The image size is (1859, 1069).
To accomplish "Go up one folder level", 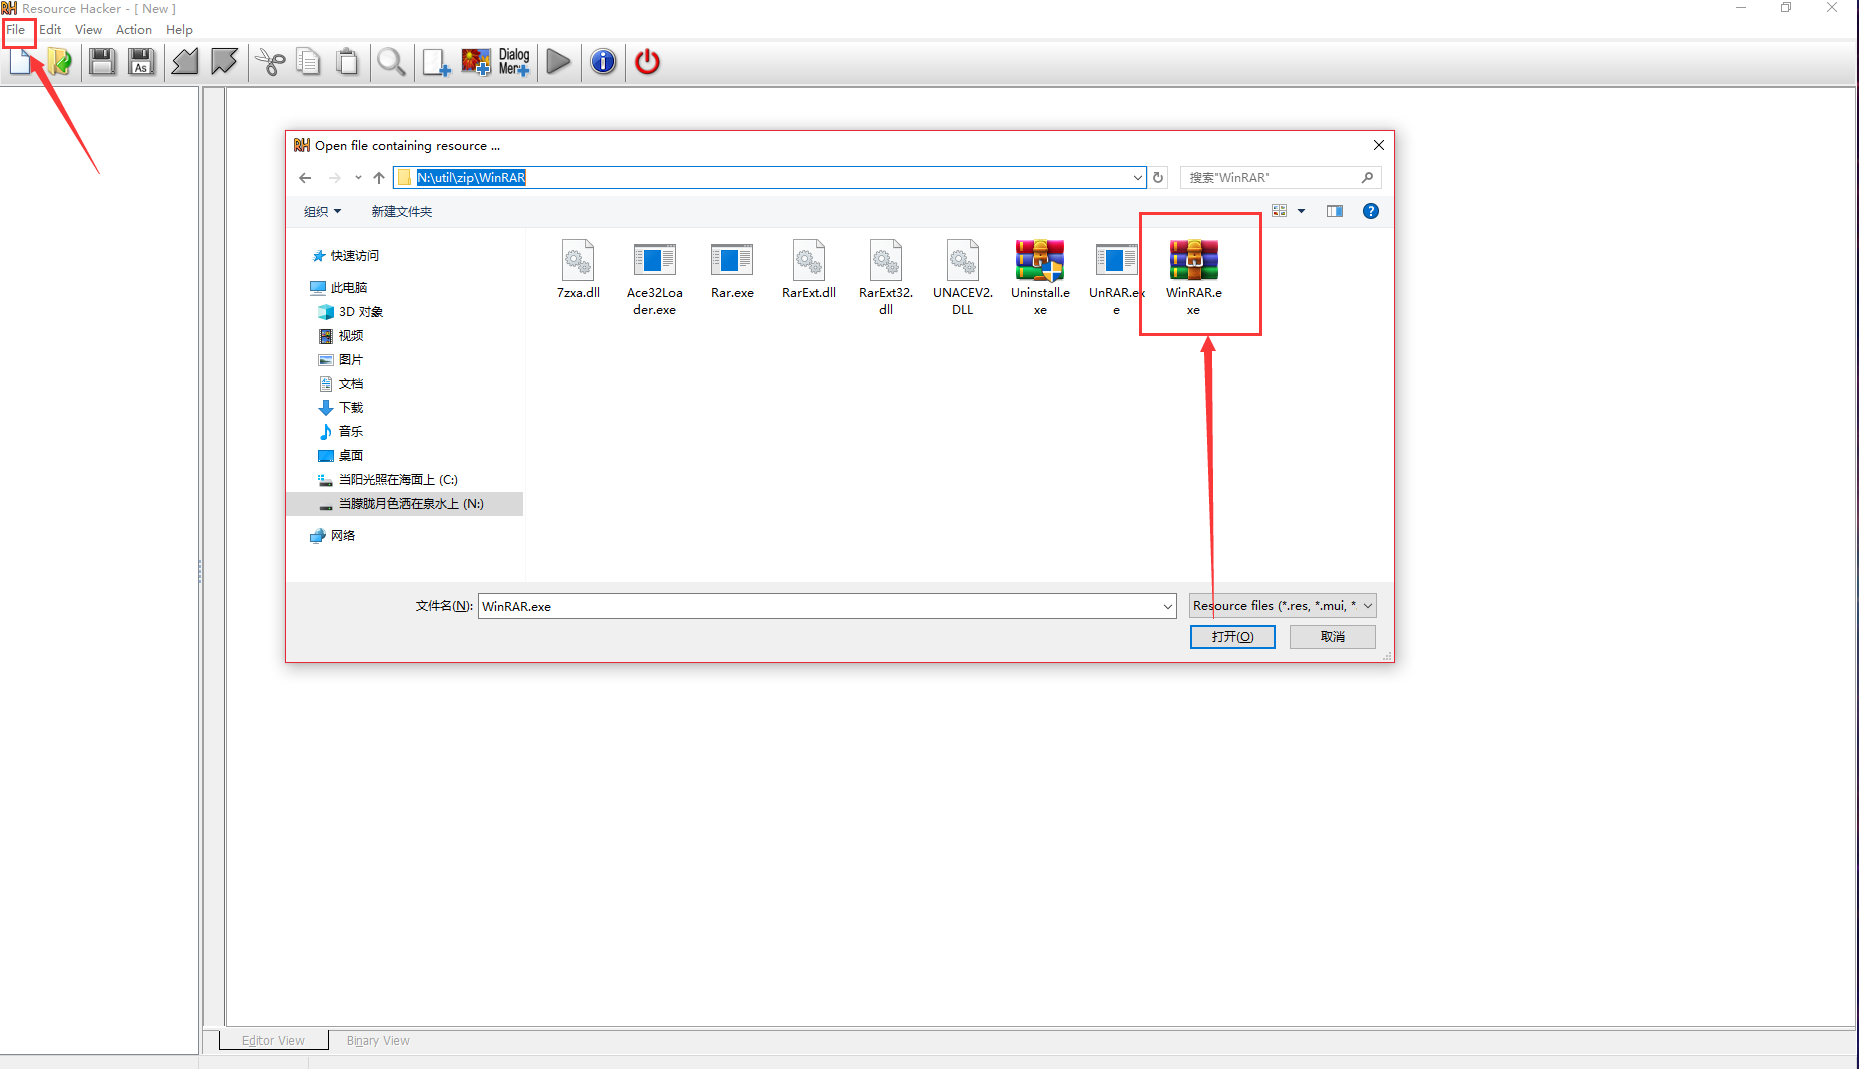I will pyautogui.click(x=379, y=178).
